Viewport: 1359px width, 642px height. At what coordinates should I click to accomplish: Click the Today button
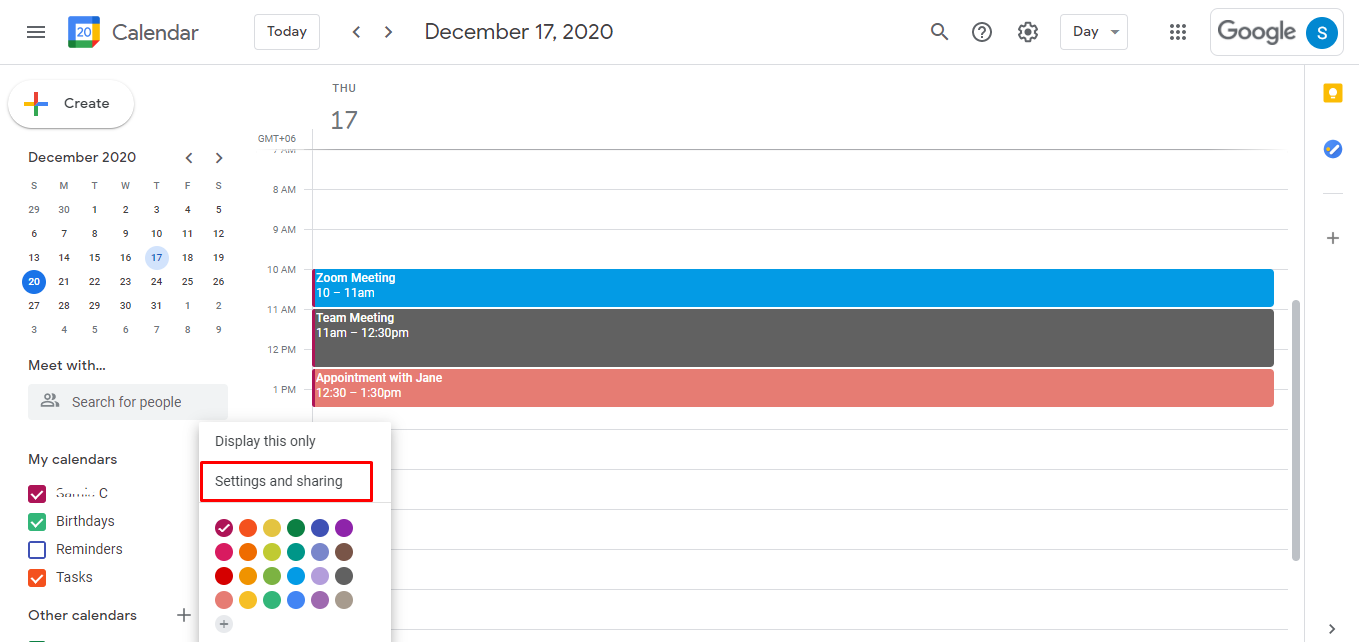coord(286,31)
